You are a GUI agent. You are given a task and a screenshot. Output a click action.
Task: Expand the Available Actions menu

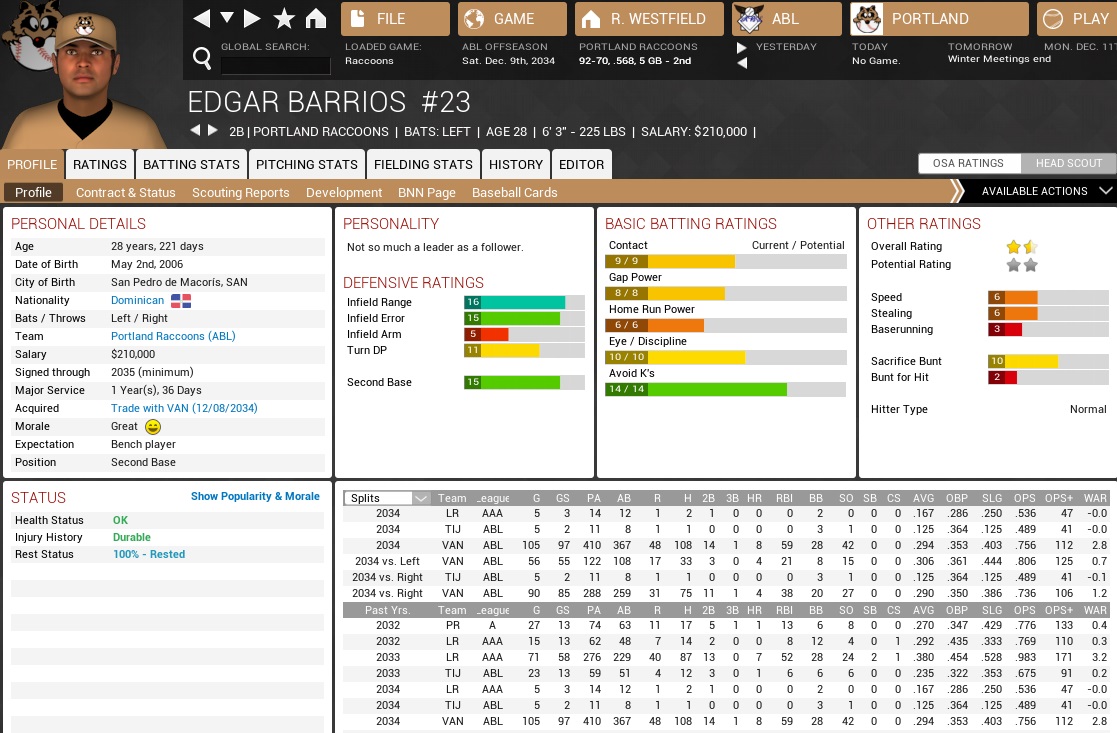click(x=1038, y=191)
